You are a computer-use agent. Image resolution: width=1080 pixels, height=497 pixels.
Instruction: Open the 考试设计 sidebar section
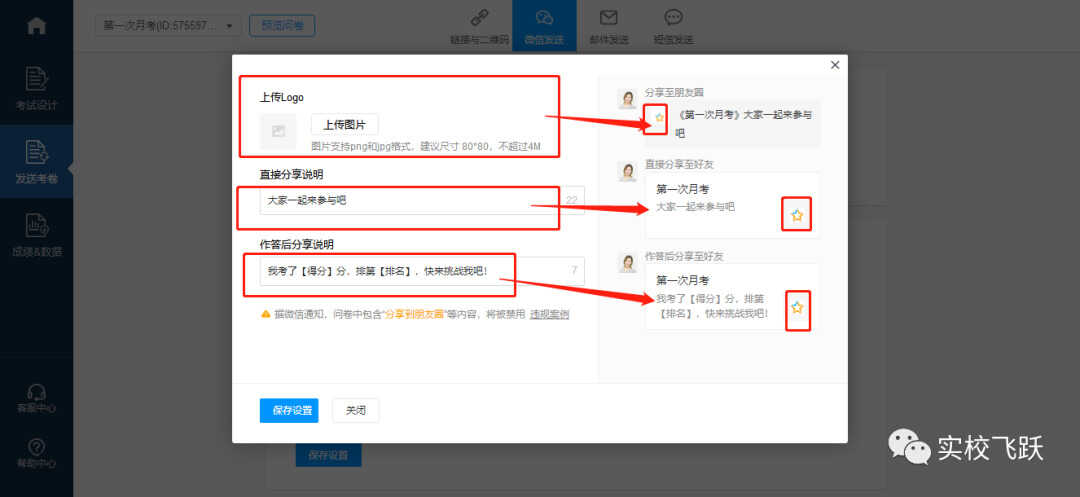coord(36,88)
